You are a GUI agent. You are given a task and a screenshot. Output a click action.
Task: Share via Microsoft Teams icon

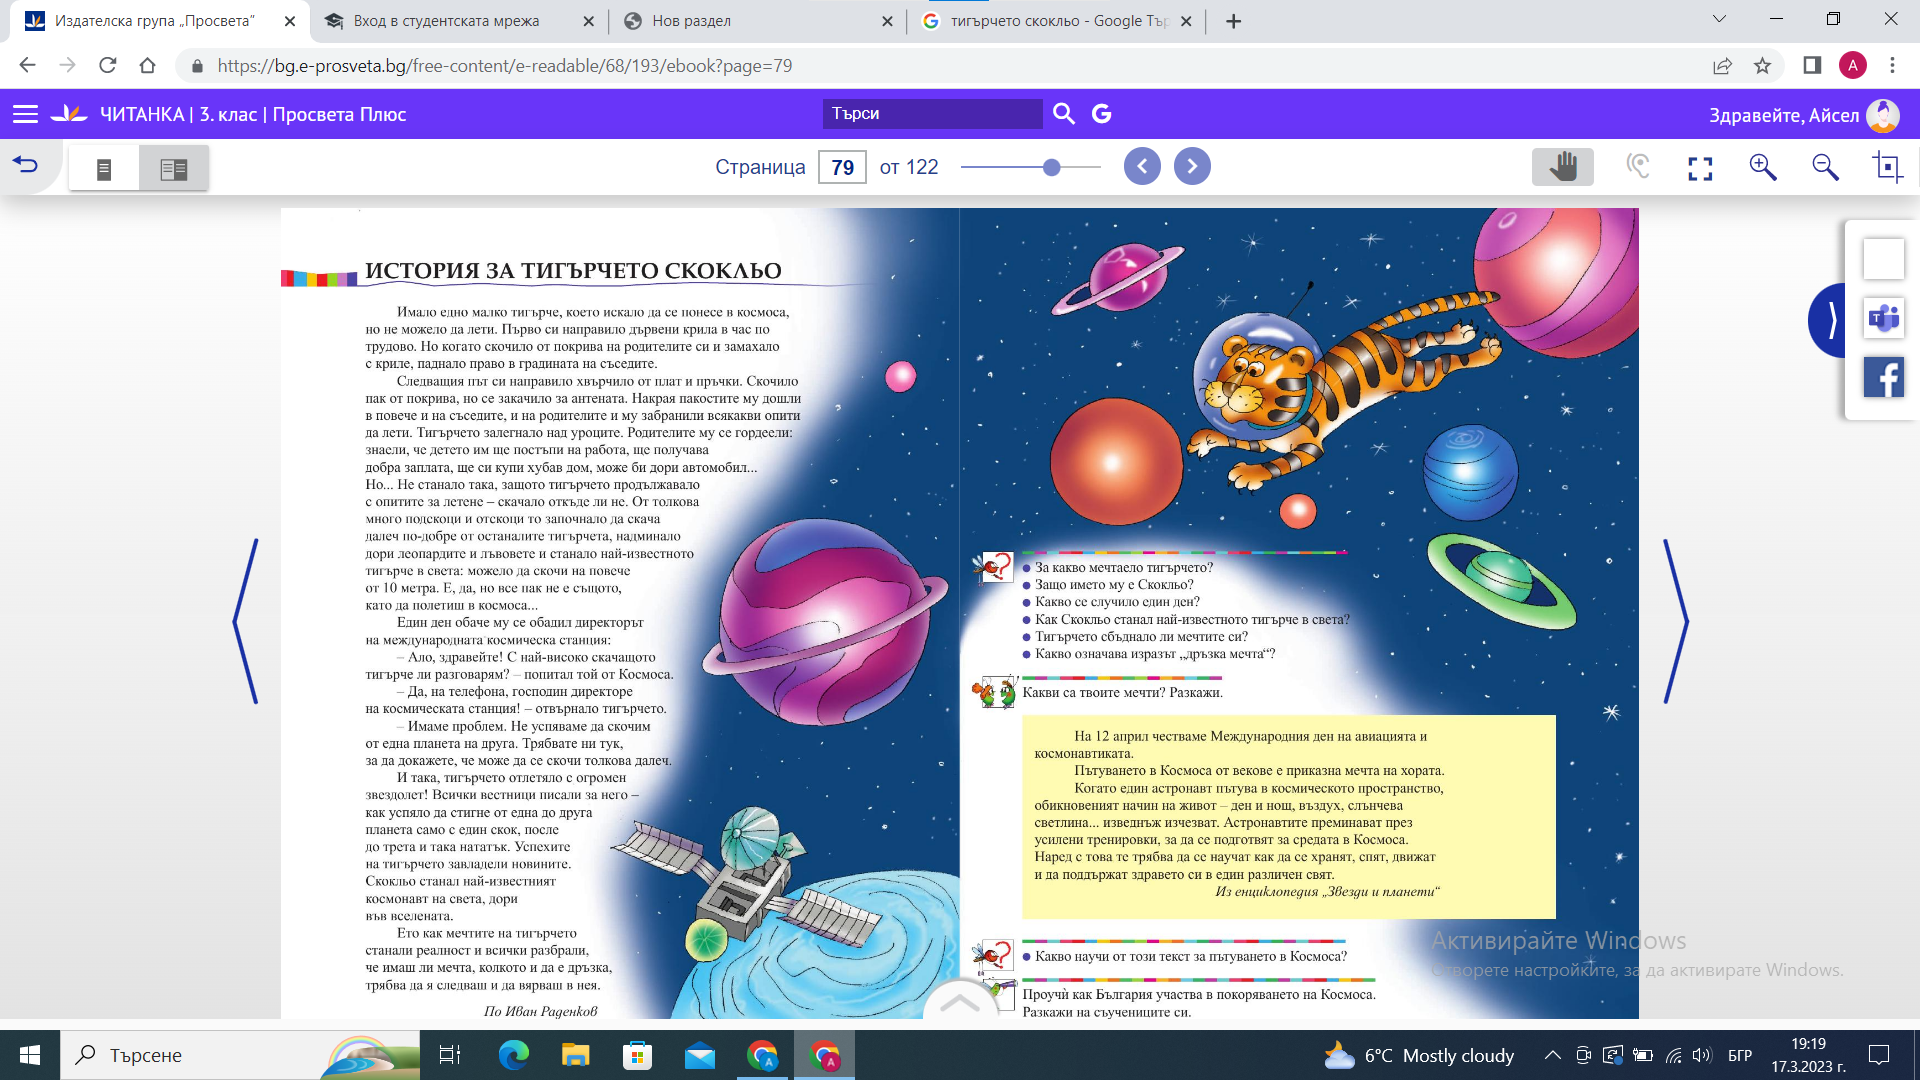click(x=1884, y=319)
